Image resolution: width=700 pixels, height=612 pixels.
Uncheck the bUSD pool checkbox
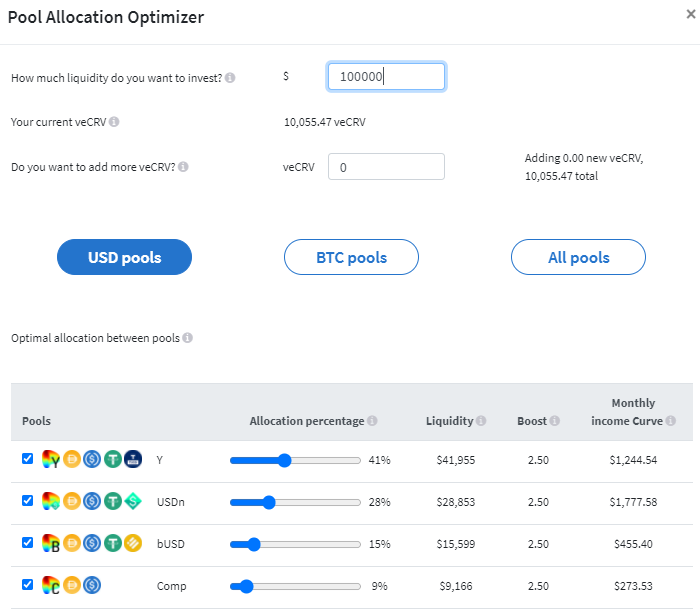(x=28, y=542)
